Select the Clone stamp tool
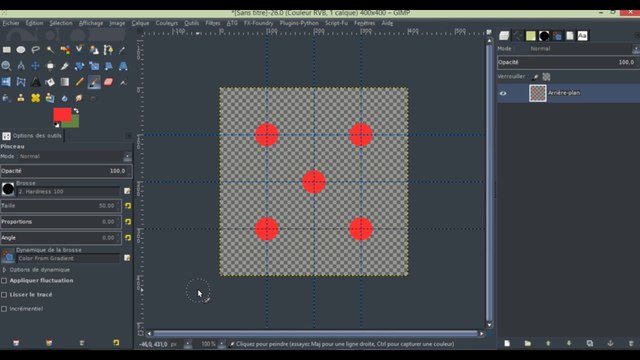 21,98
